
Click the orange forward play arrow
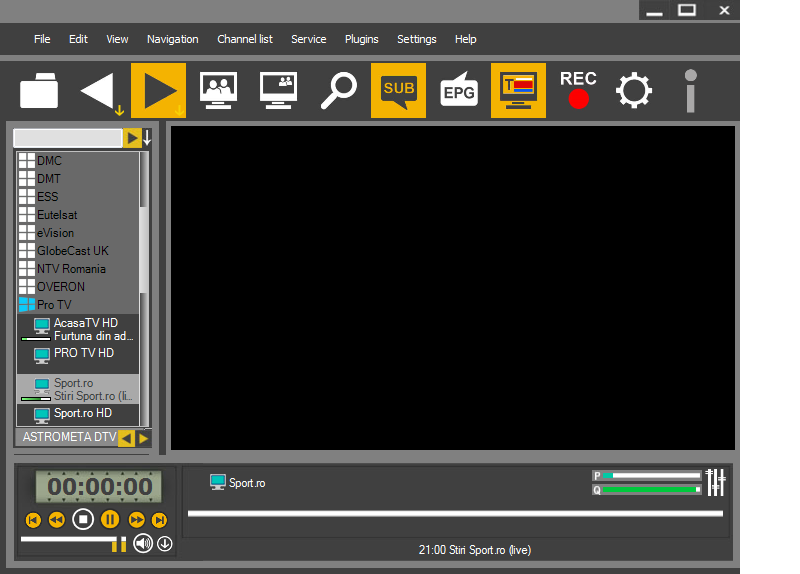click(x=158, y=91)
